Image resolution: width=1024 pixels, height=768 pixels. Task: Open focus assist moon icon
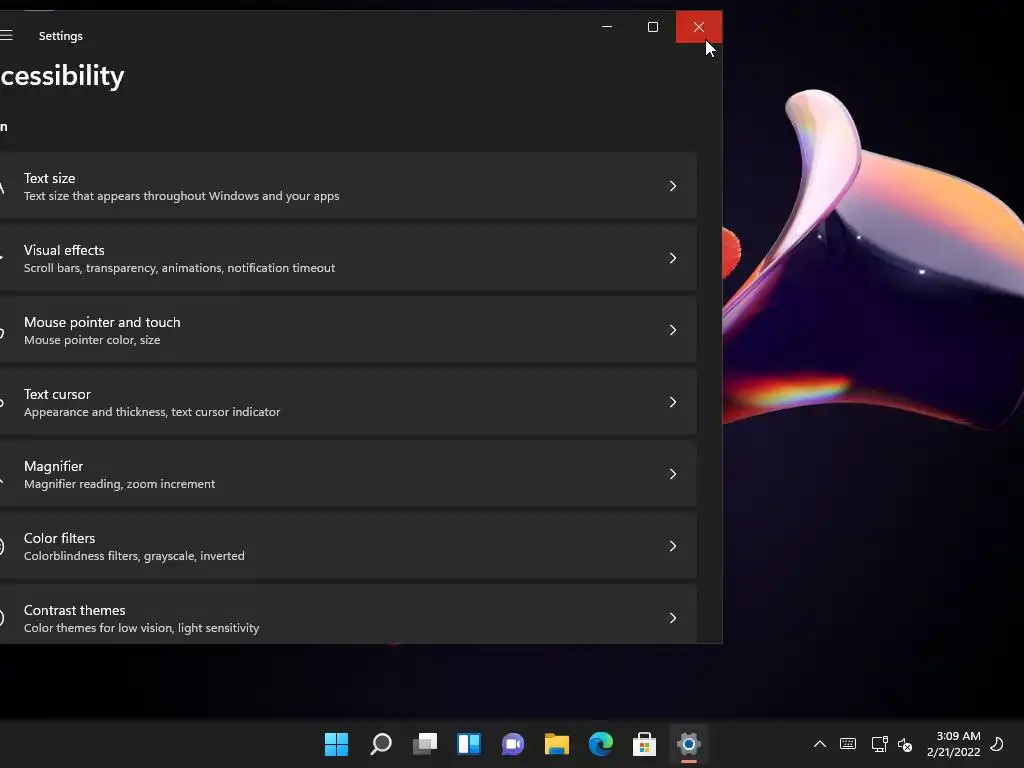(x=997, y=744)
